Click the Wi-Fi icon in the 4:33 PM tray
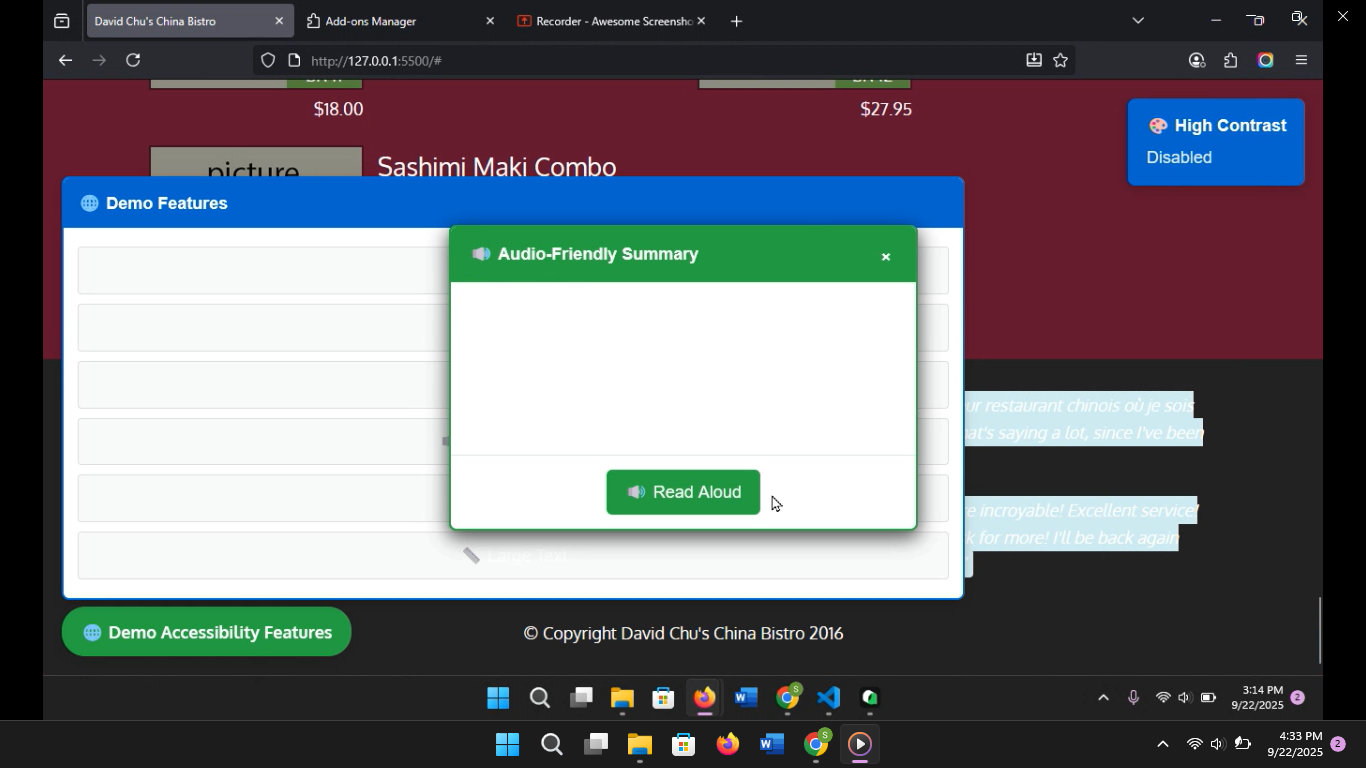The image size is (1366, 768). click(x=1194, y=744)
